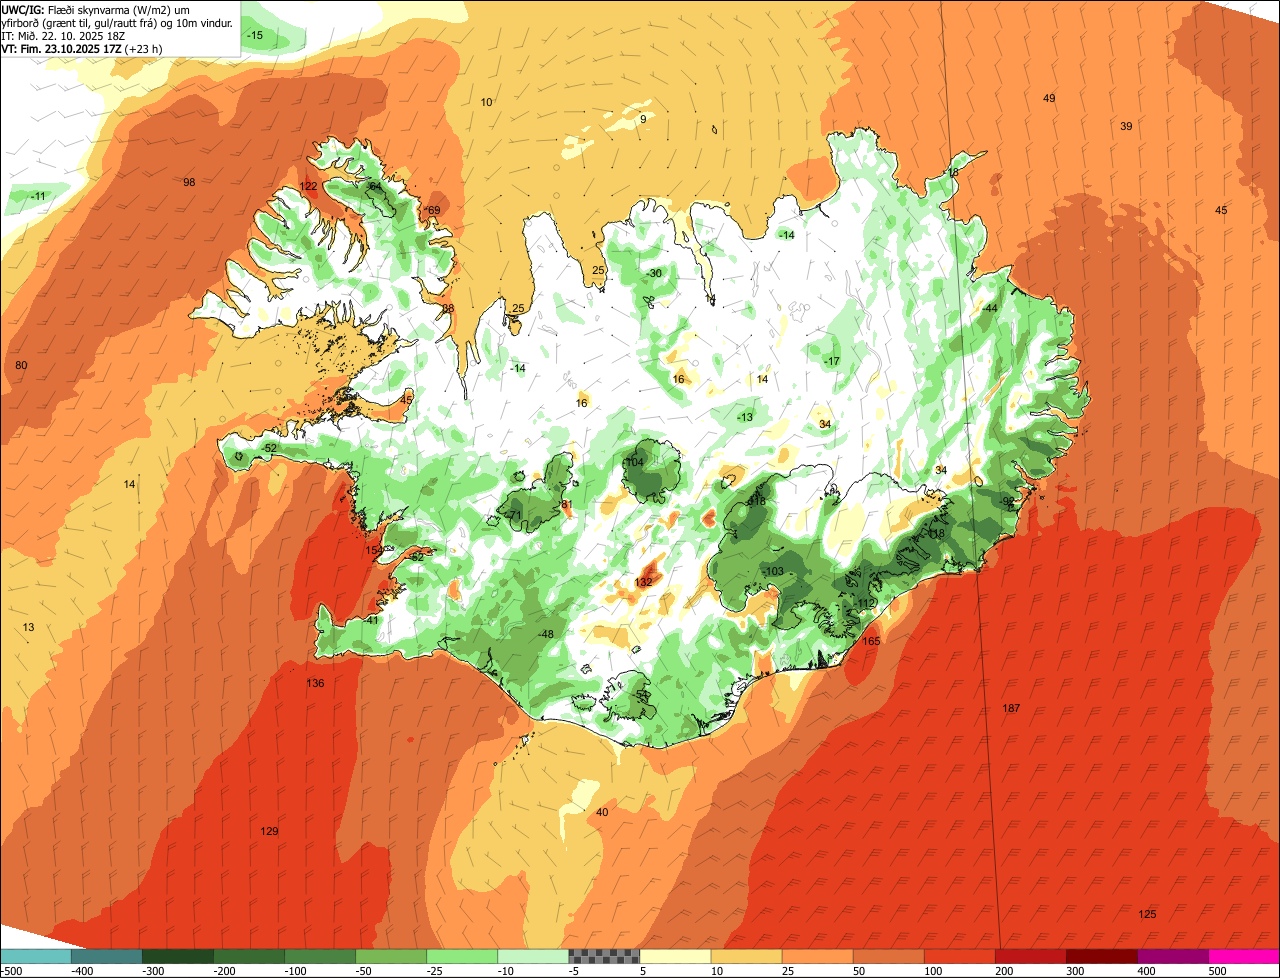Click the '69' value east of the Westfjords
Image resolution: width=1280 pixels, height=978 pixels.
pos(434,209)
